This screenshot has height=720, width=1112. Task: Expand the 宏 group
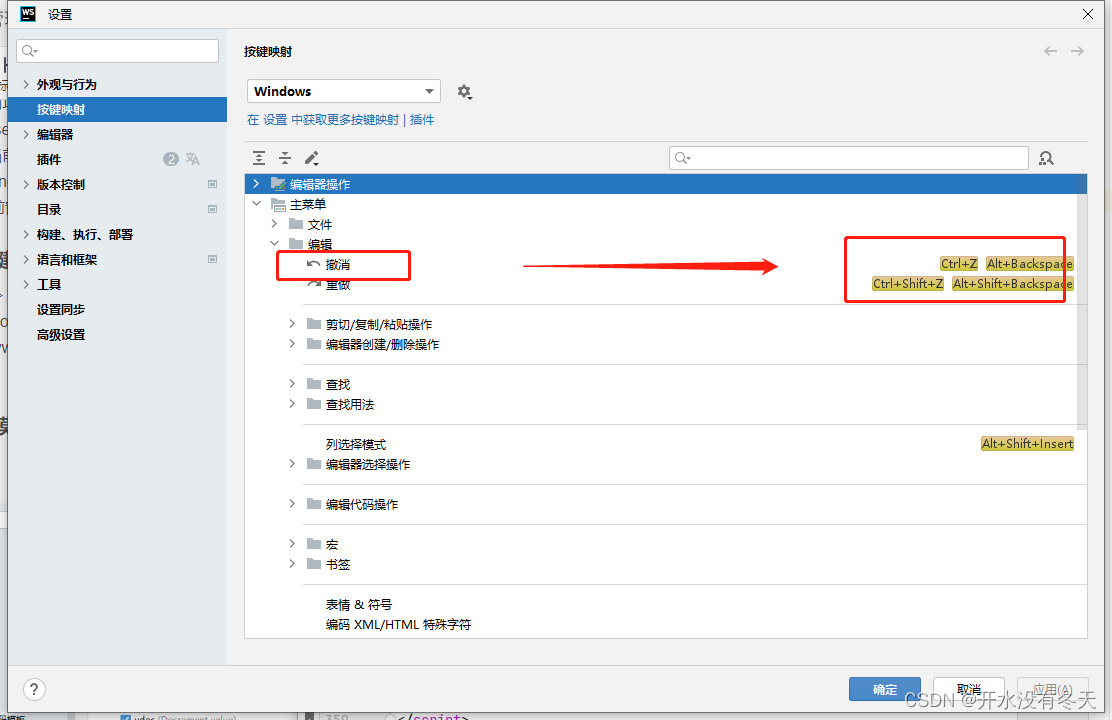tap(292, 543)
